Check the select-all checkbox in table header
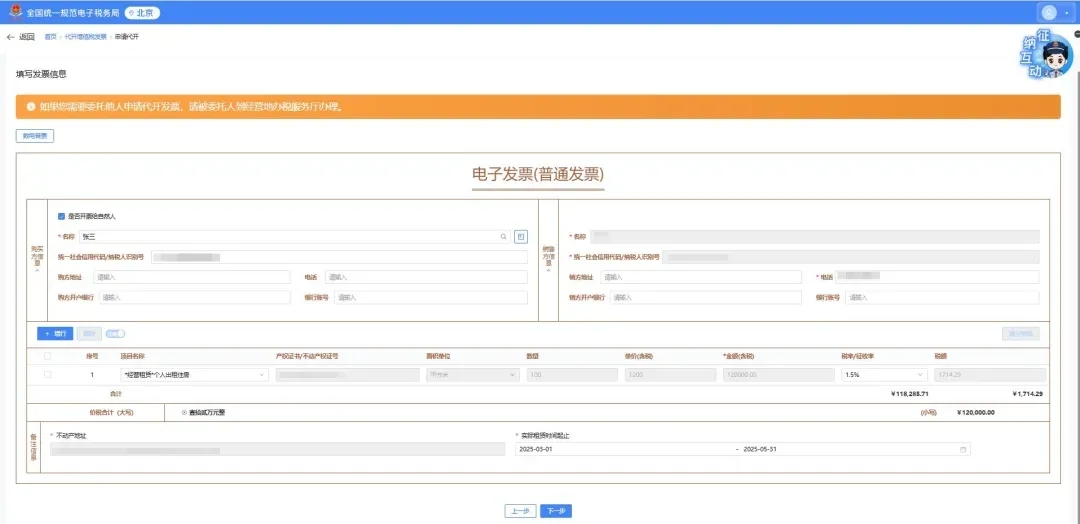The width and height of the screenshot is (1080, 524). (x=47, y=355)
